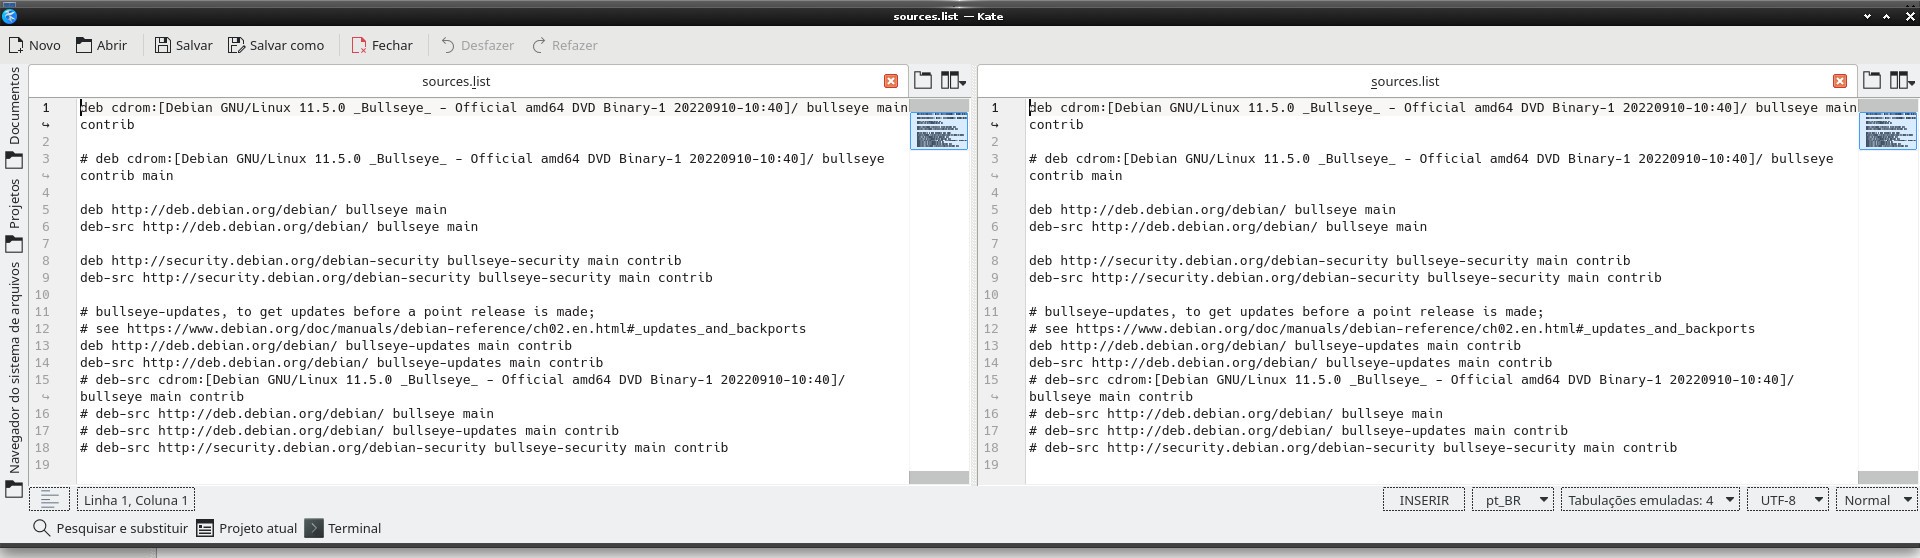Click line number 15 in the right pane
Viewport: 1920px width, 558px height.
tap(991, 379)
